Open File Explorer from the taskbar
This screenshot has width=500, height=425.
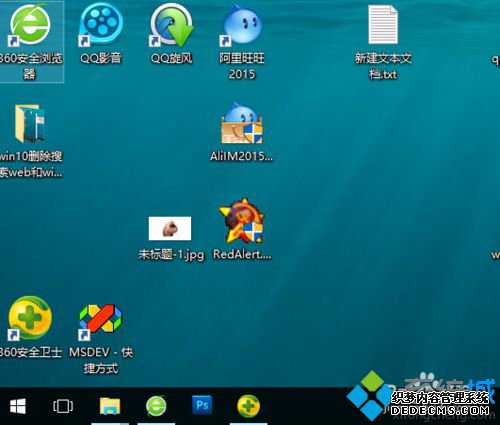[110, 406]
